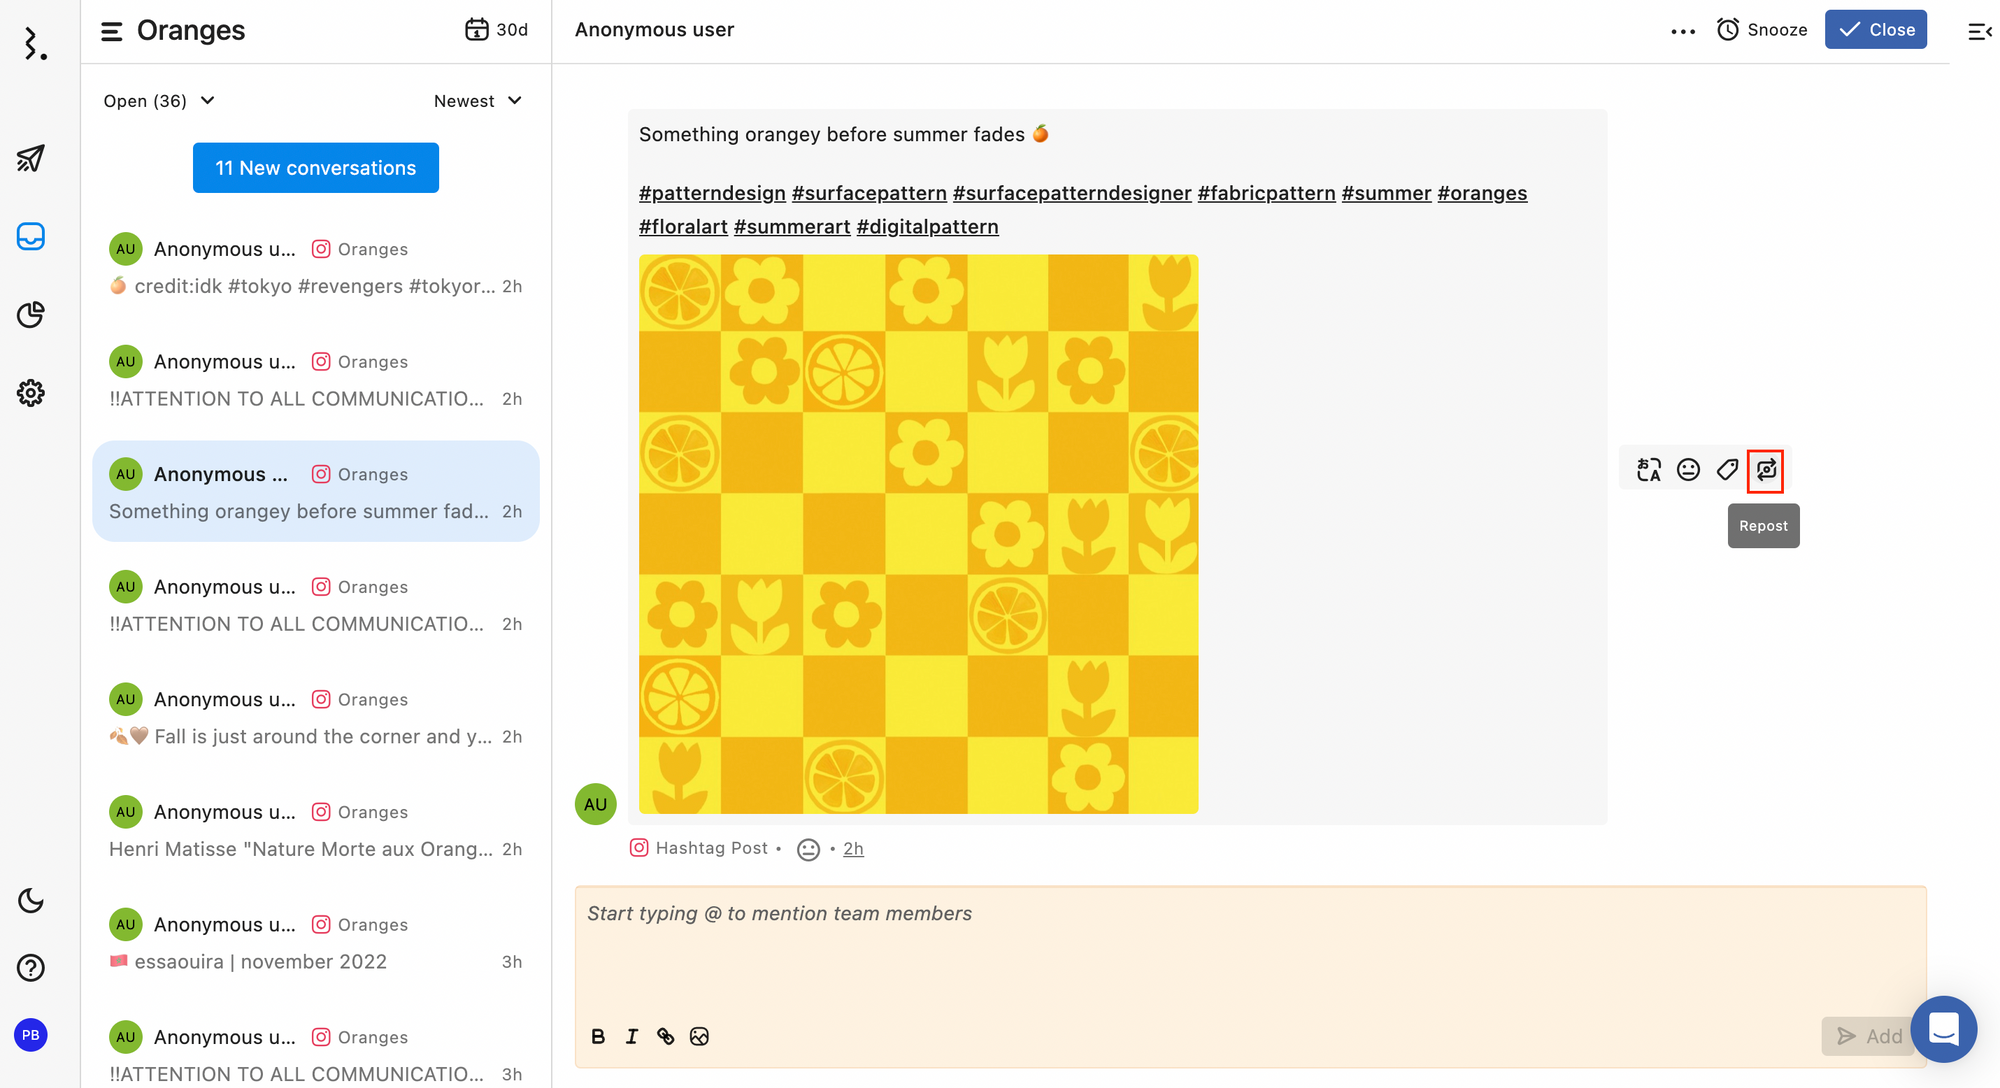
Task: Open the tag label icon
Action: [x=1727, y=470]
